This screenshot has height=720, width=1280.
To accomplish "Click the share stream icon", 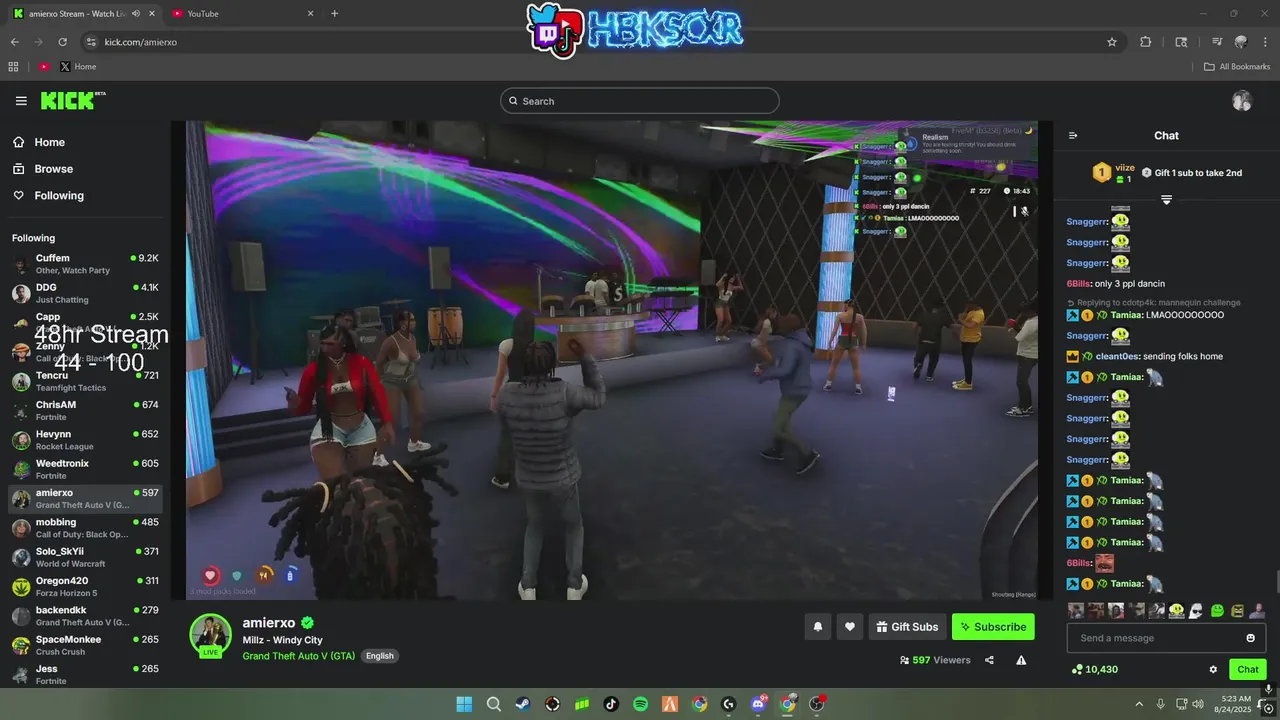I will tap(989, 660).
